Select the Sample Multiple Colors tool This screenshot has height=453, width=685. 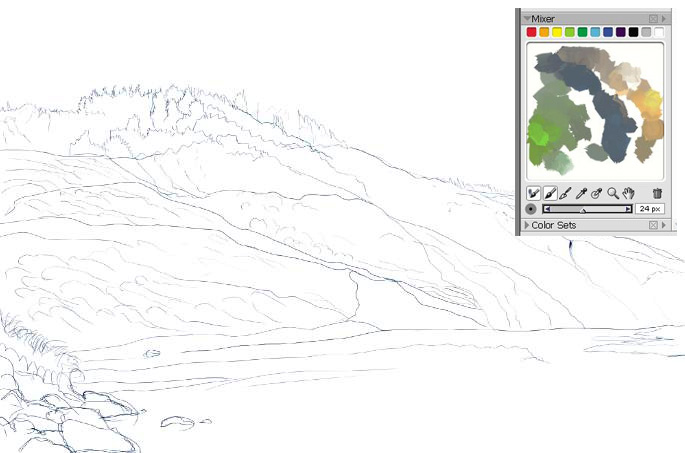pos(597,193)
